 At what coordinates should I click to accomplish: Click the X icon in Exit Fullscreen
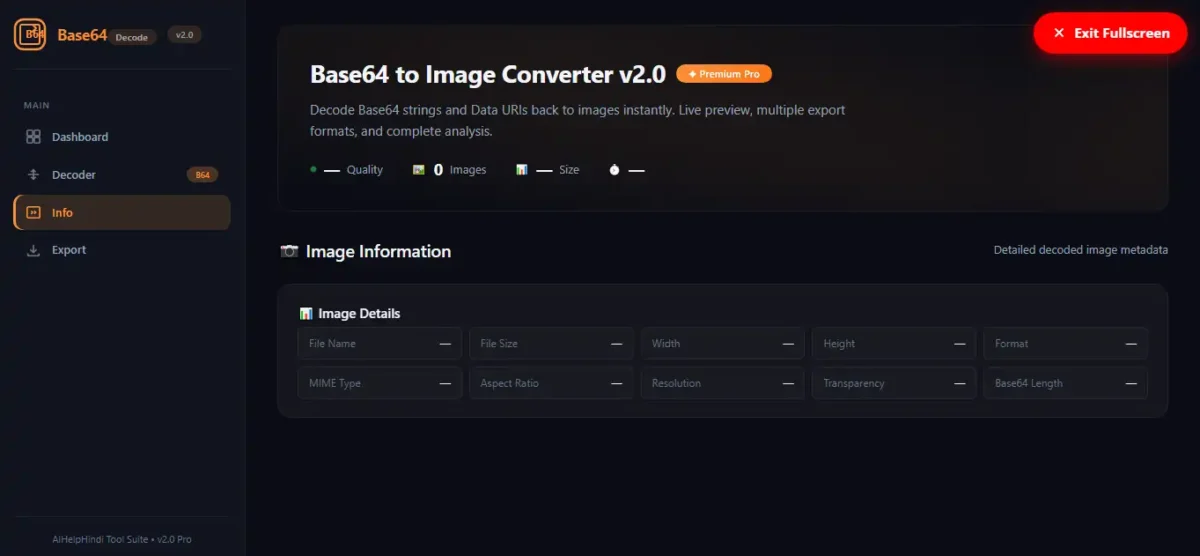click(x=1059, y=33)
